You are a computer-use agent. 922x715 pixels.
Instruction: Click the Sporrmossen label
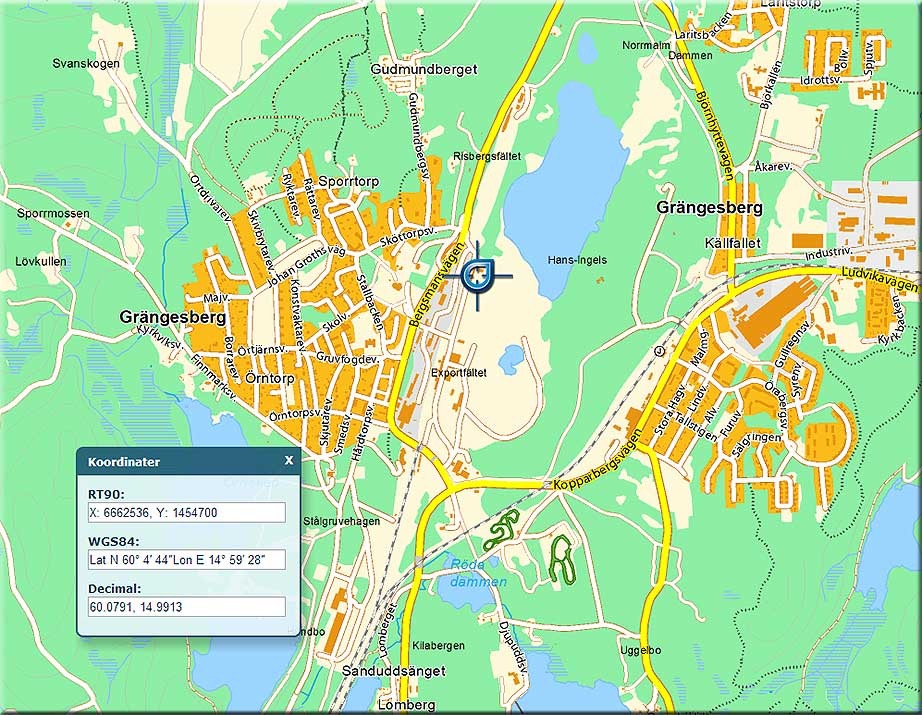[53, 213]
